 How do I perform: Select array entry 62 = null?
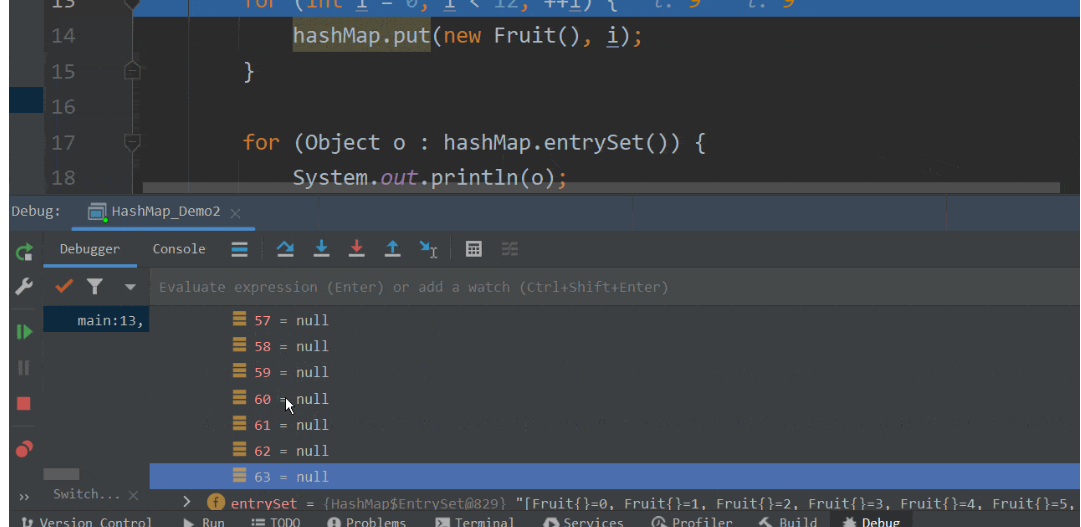point(291,451)
